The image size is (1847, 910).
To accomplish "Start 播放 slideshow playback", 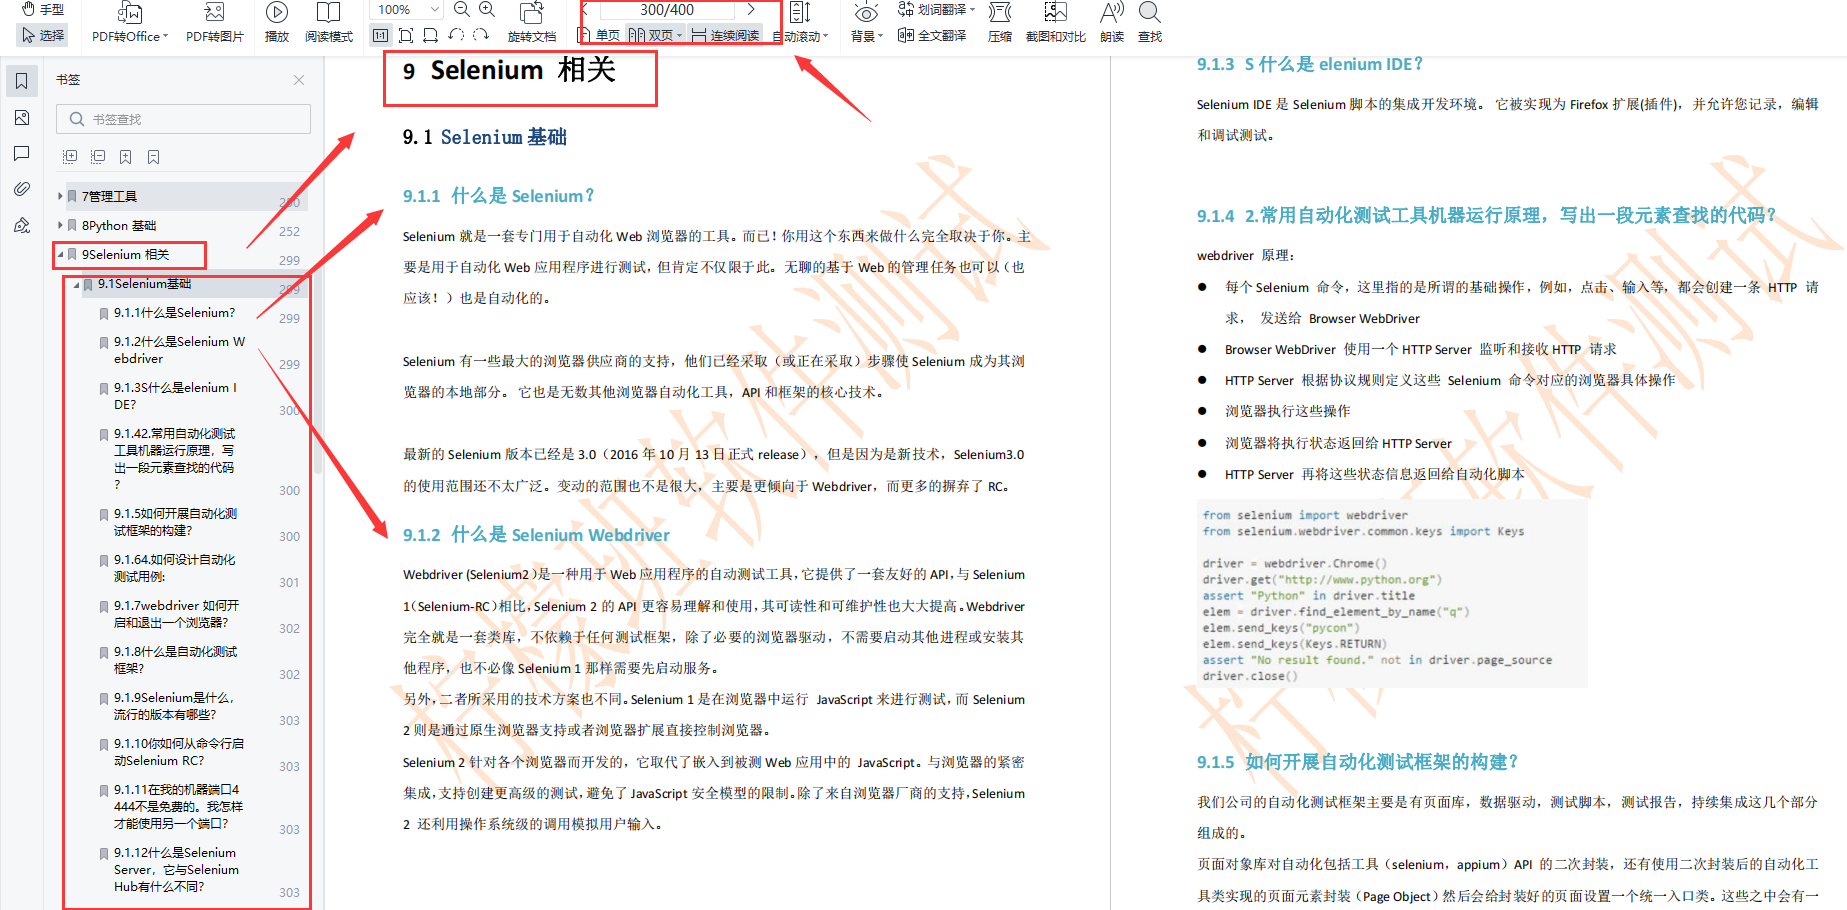I will pos(277,23).
